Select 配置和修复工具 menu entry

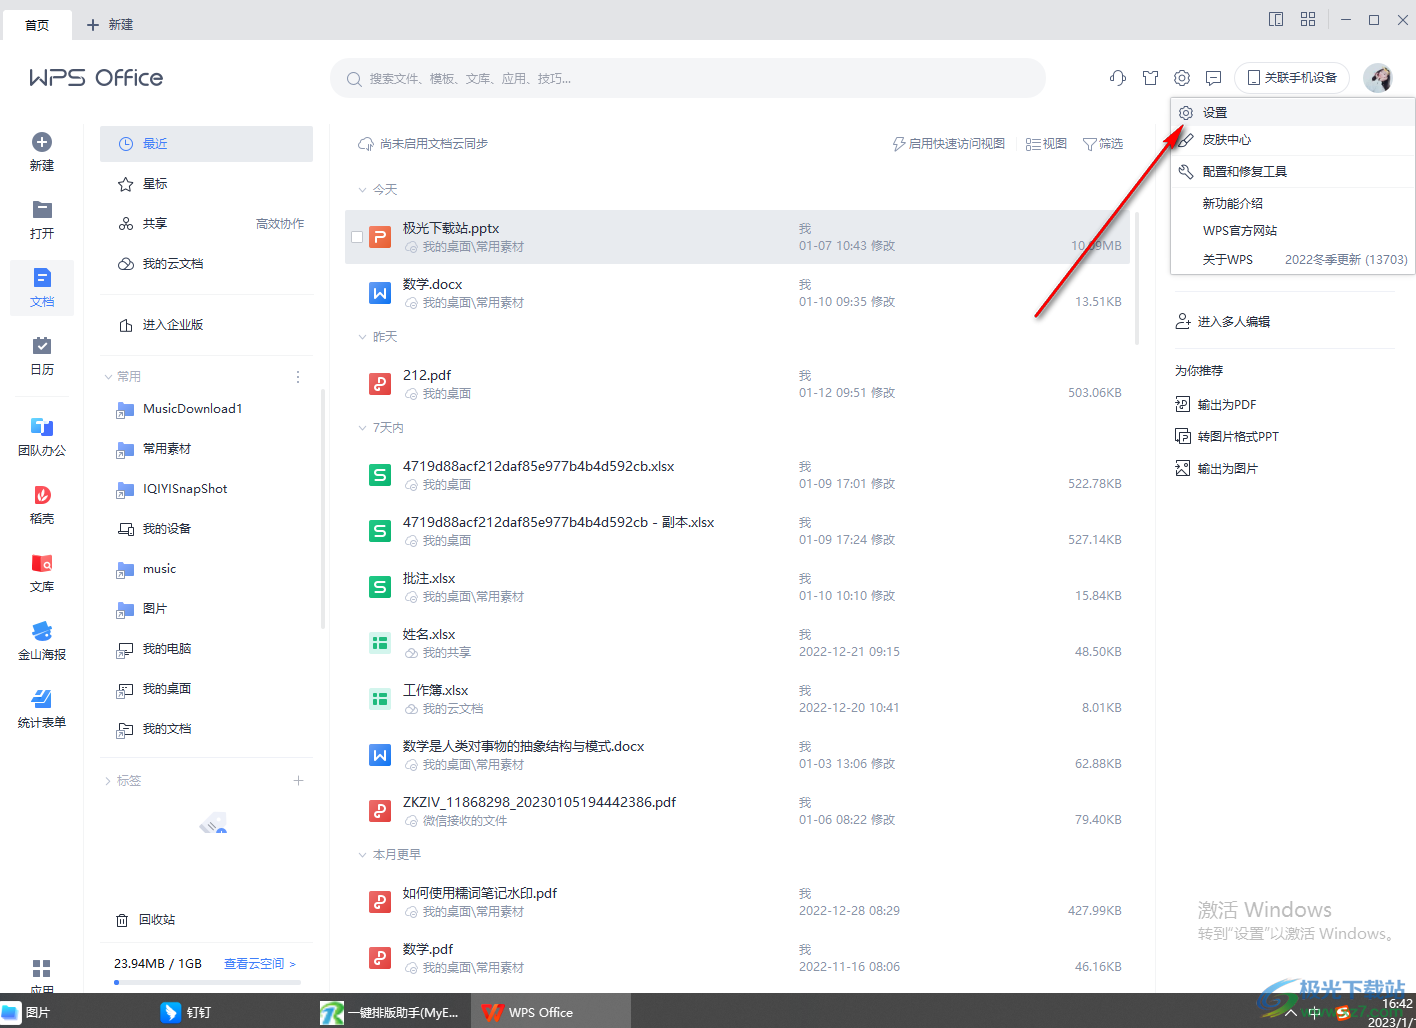[x=1293, y=172]
